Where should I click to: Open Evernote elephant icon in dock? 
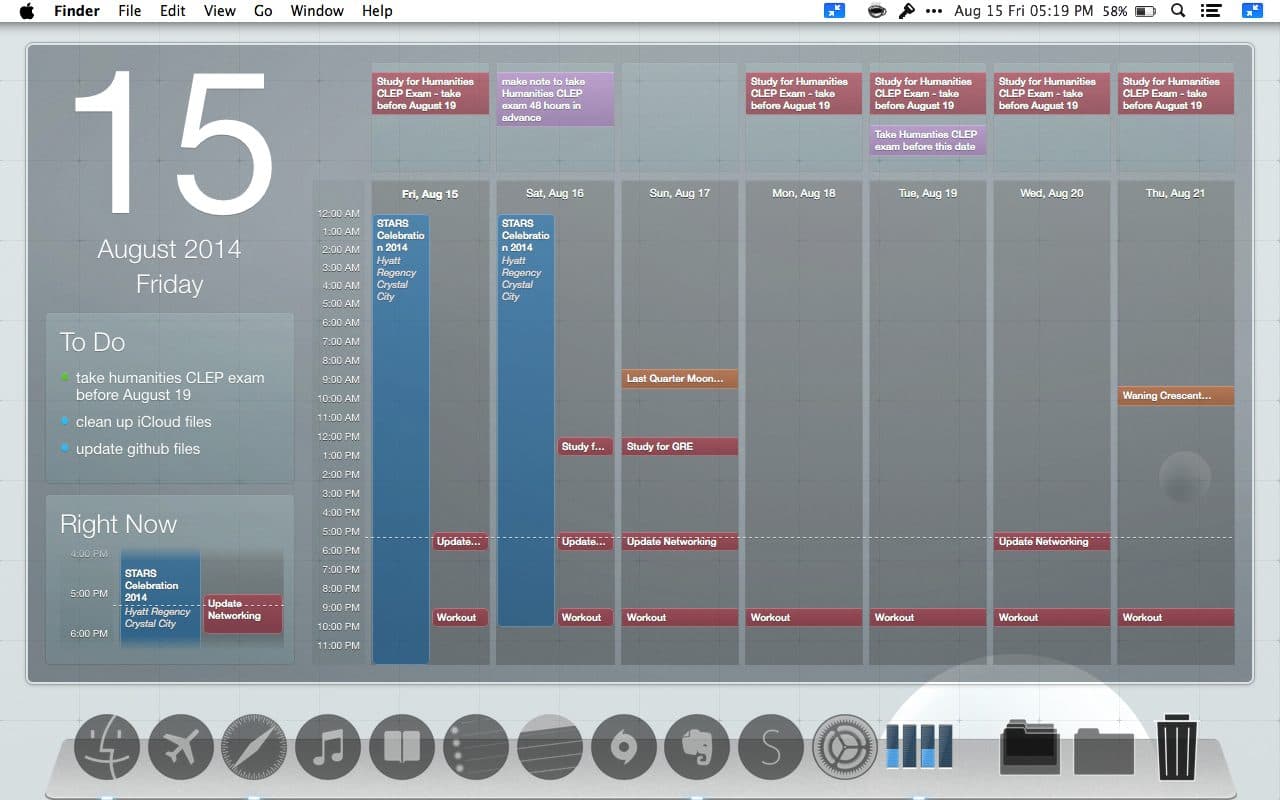[x=697, y=747]
